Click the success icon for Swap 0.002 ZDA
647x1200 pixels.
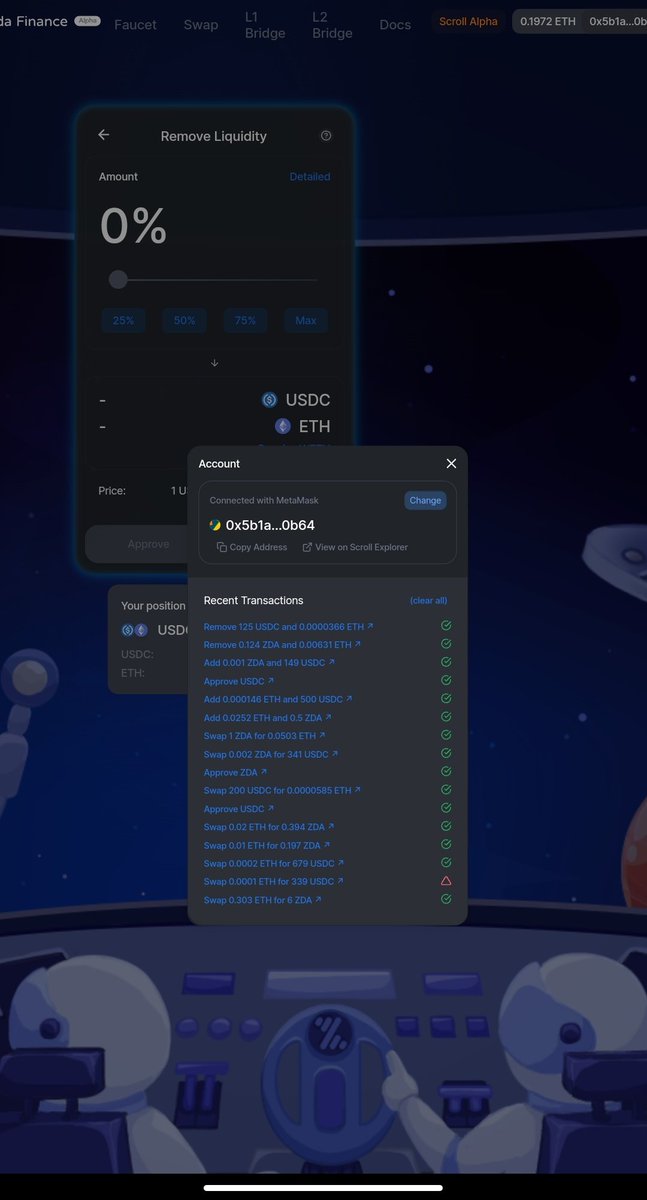point(446,753)
